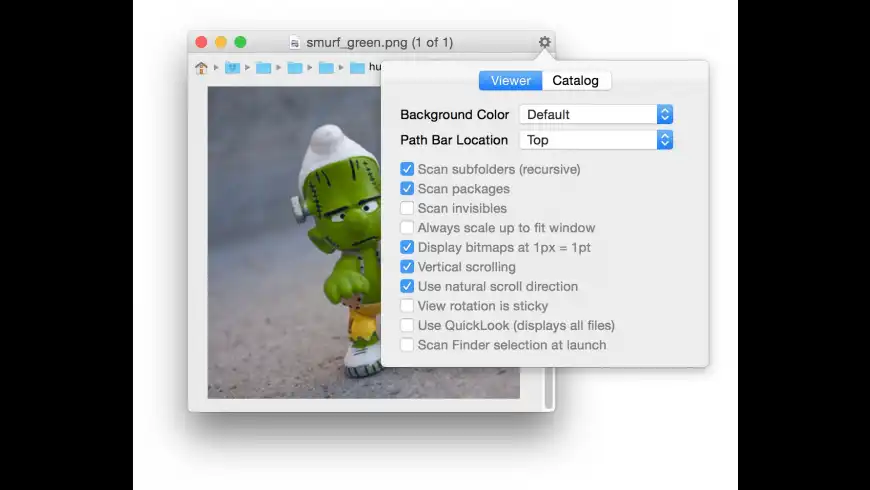Viewport: 870px width, 490px height.
Task: Open the Background Color dropdown
Action: pyautogui.click(x=595, y=114)
